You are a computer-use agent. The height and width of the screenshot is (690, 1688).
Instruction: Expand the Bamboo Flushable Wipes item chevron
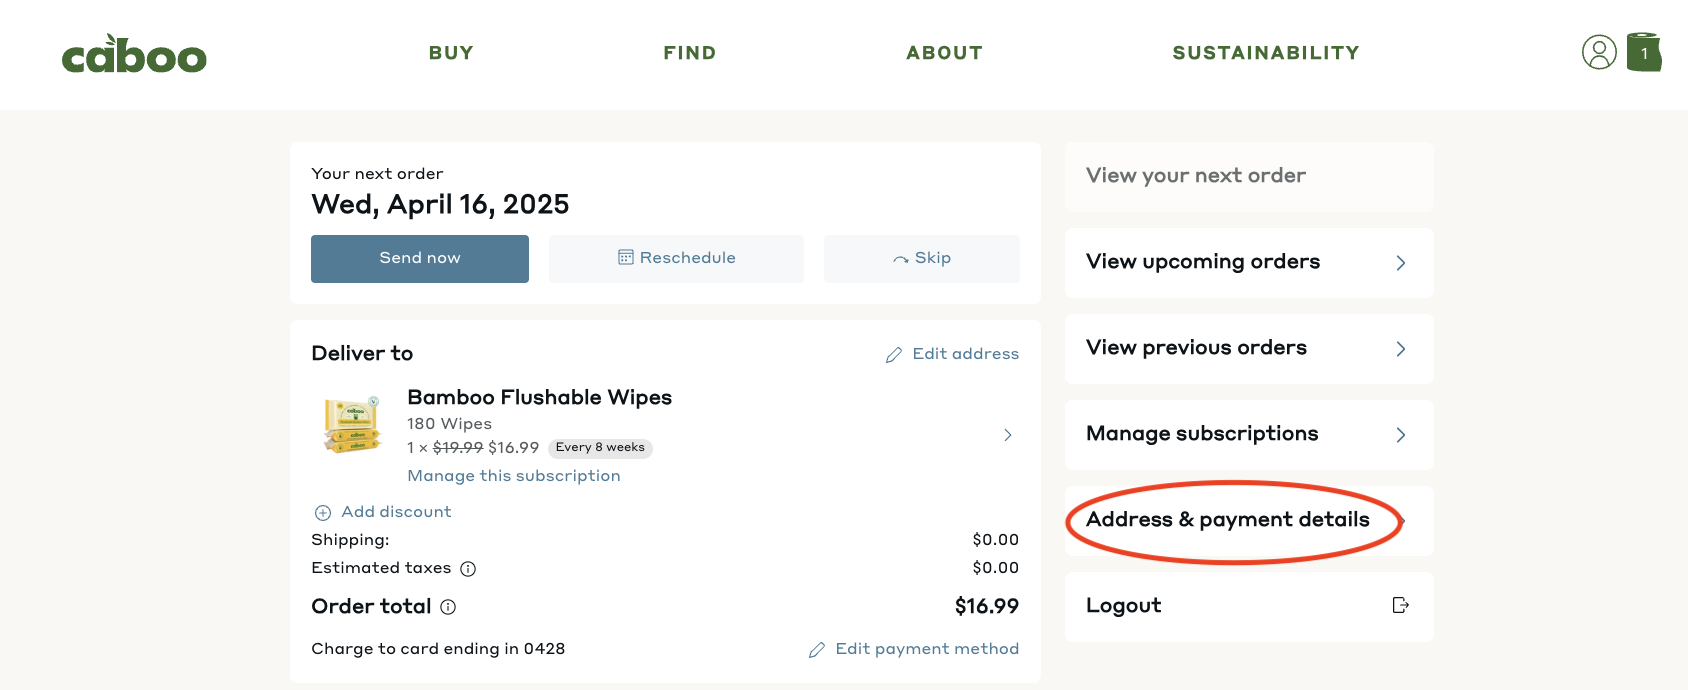tap(1008, 435)
